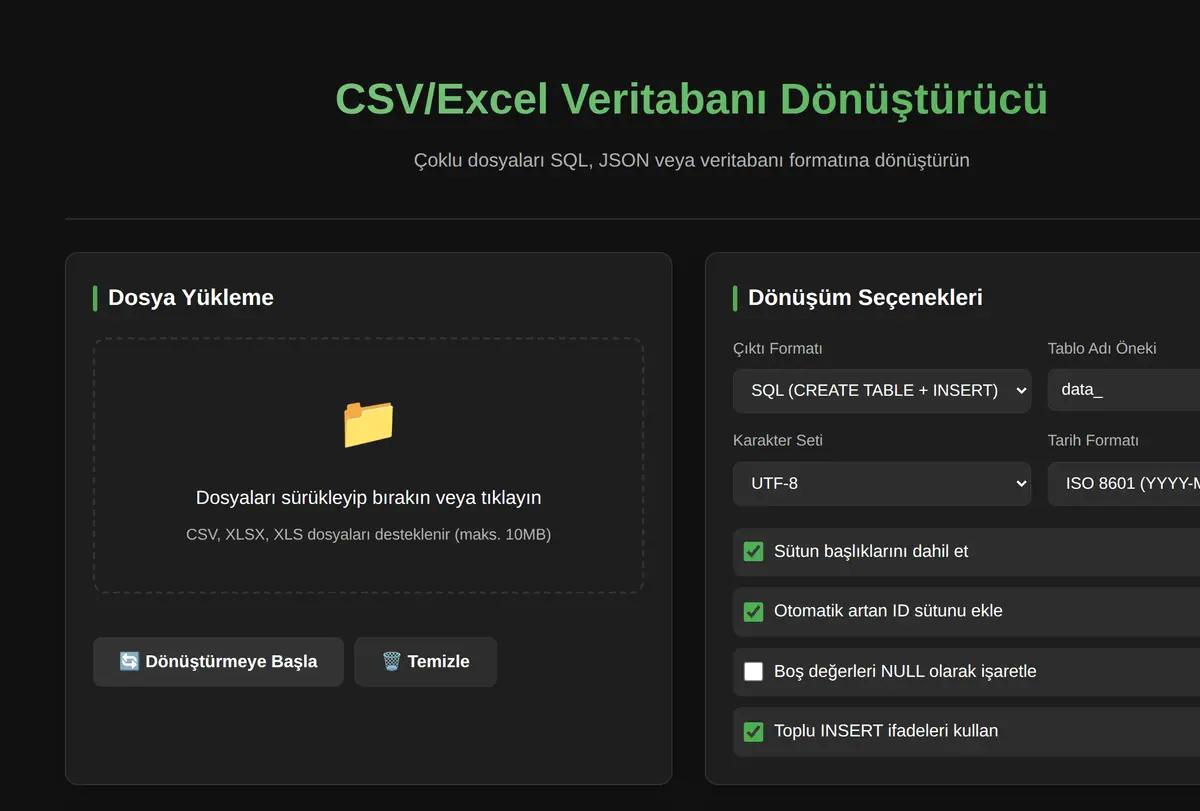
Task: Uncheck Sütun başlıklarını dahil et checkbox
Action: click(754, 551)
